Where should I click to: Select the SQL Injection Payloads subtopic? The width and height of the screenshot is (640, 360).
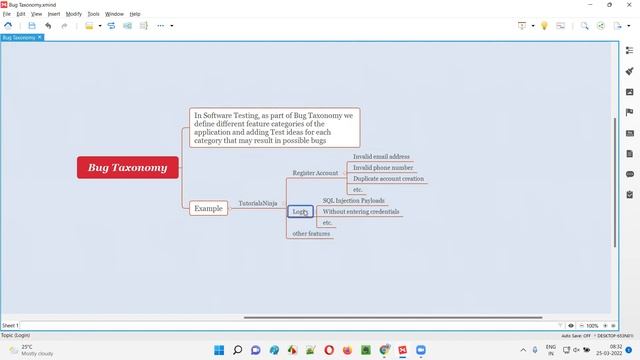(x=353, y=200)
